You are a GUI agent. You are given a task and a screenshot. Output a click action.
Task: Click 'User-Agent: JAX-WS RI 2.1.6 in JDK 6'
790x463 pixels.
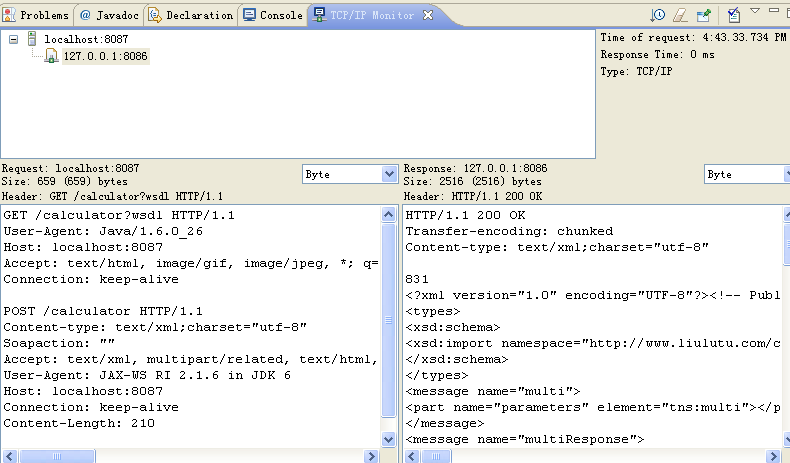click(x=147, y=375)
